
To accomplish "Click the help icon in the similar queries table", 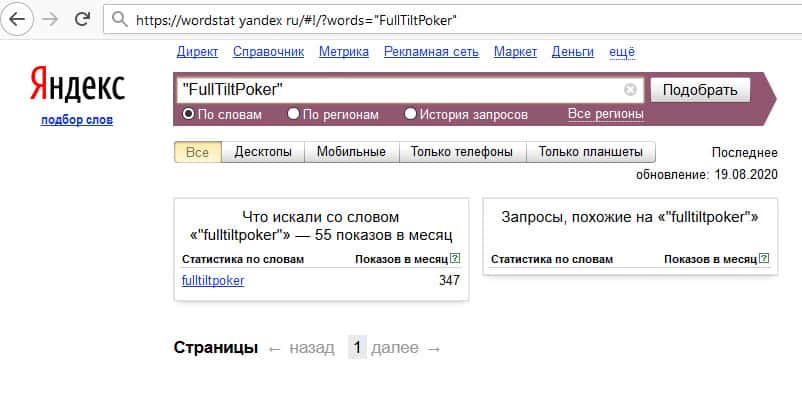I will tap(764, 259).
